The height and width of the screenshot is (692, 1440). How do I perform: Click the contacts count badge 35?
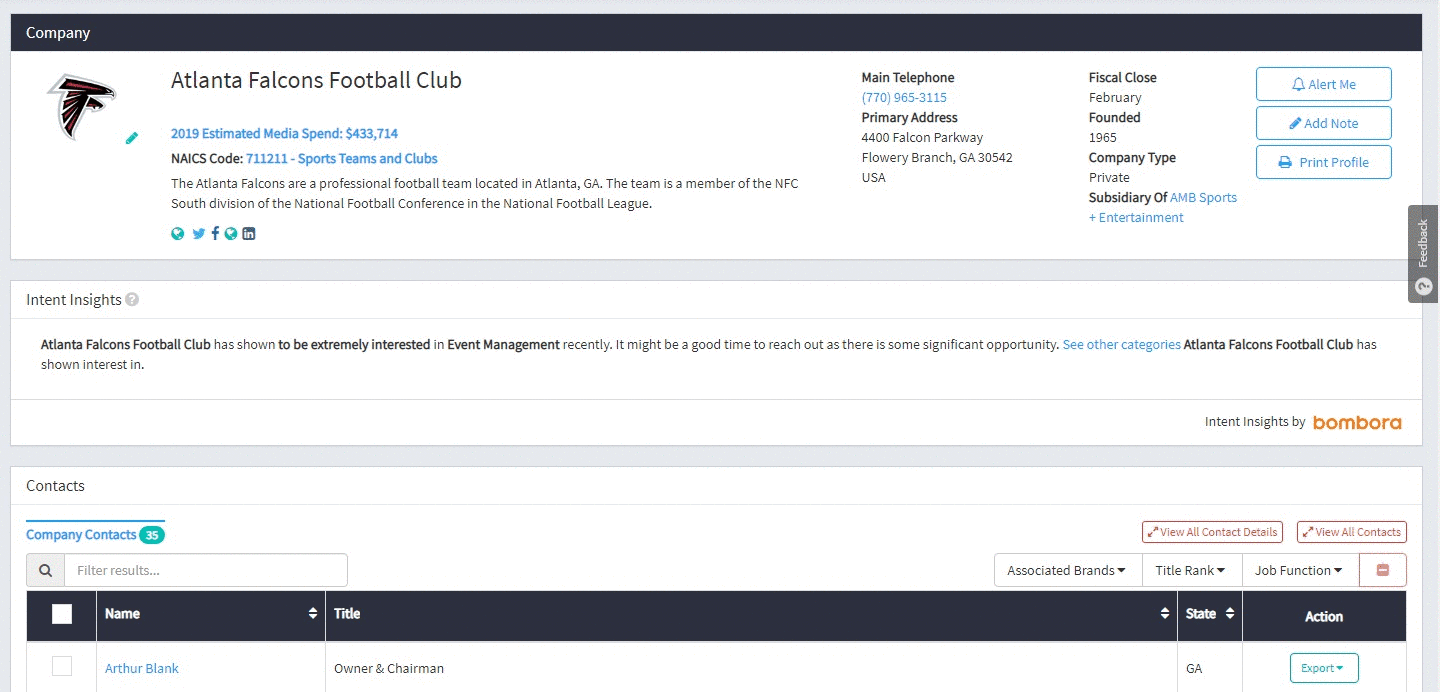pyautogui.click(x=152, y=535)
